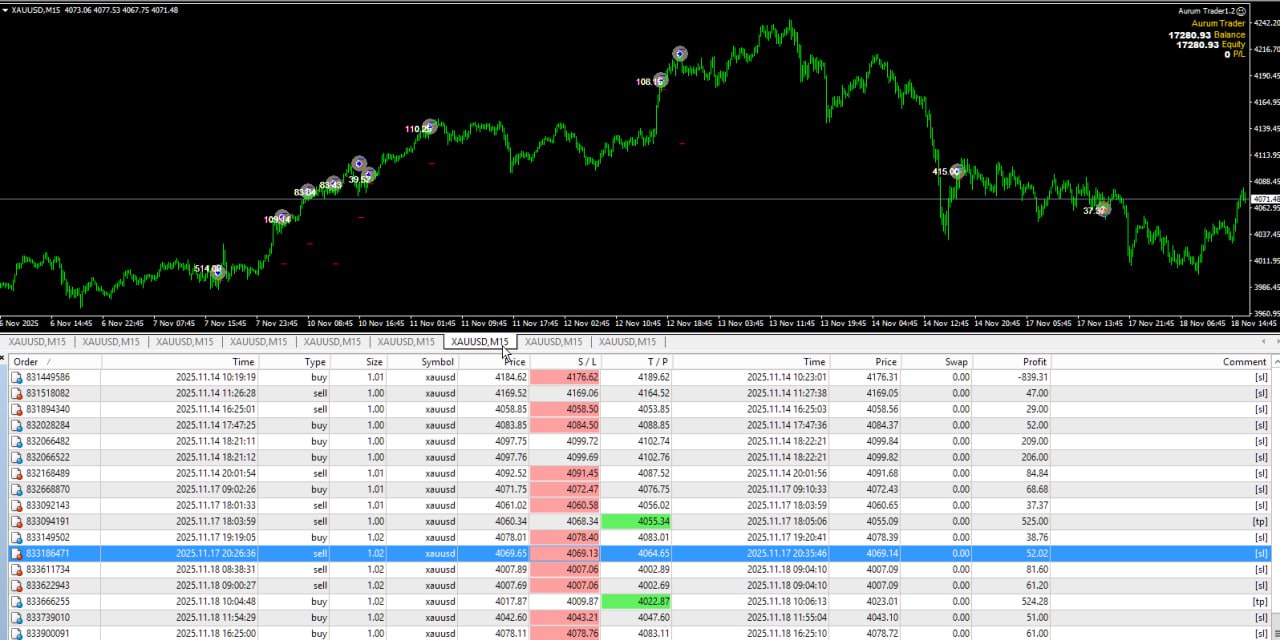Click the close time 2025.11.18 16:25:10
This screenshot has width=1280, height=640.
pyautogui.click(x=787, y=634)
